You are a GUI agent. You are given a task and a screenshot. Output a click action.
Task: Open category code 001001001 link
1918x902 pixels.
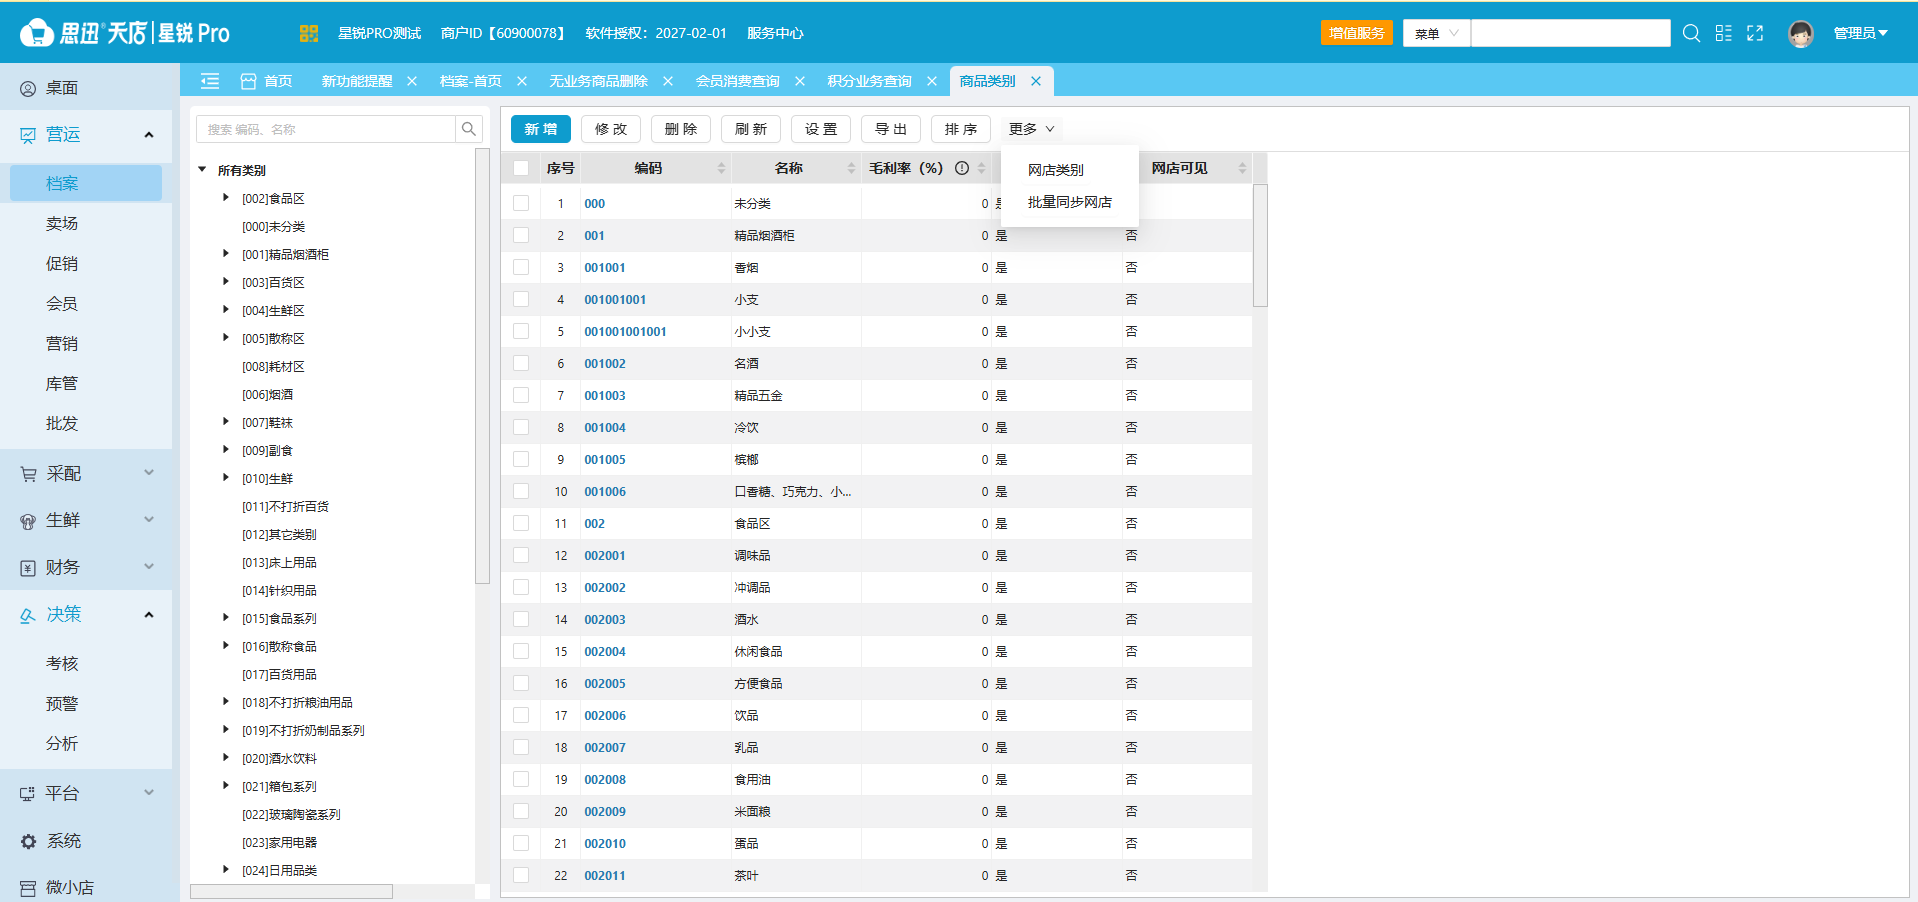[615, 299]
